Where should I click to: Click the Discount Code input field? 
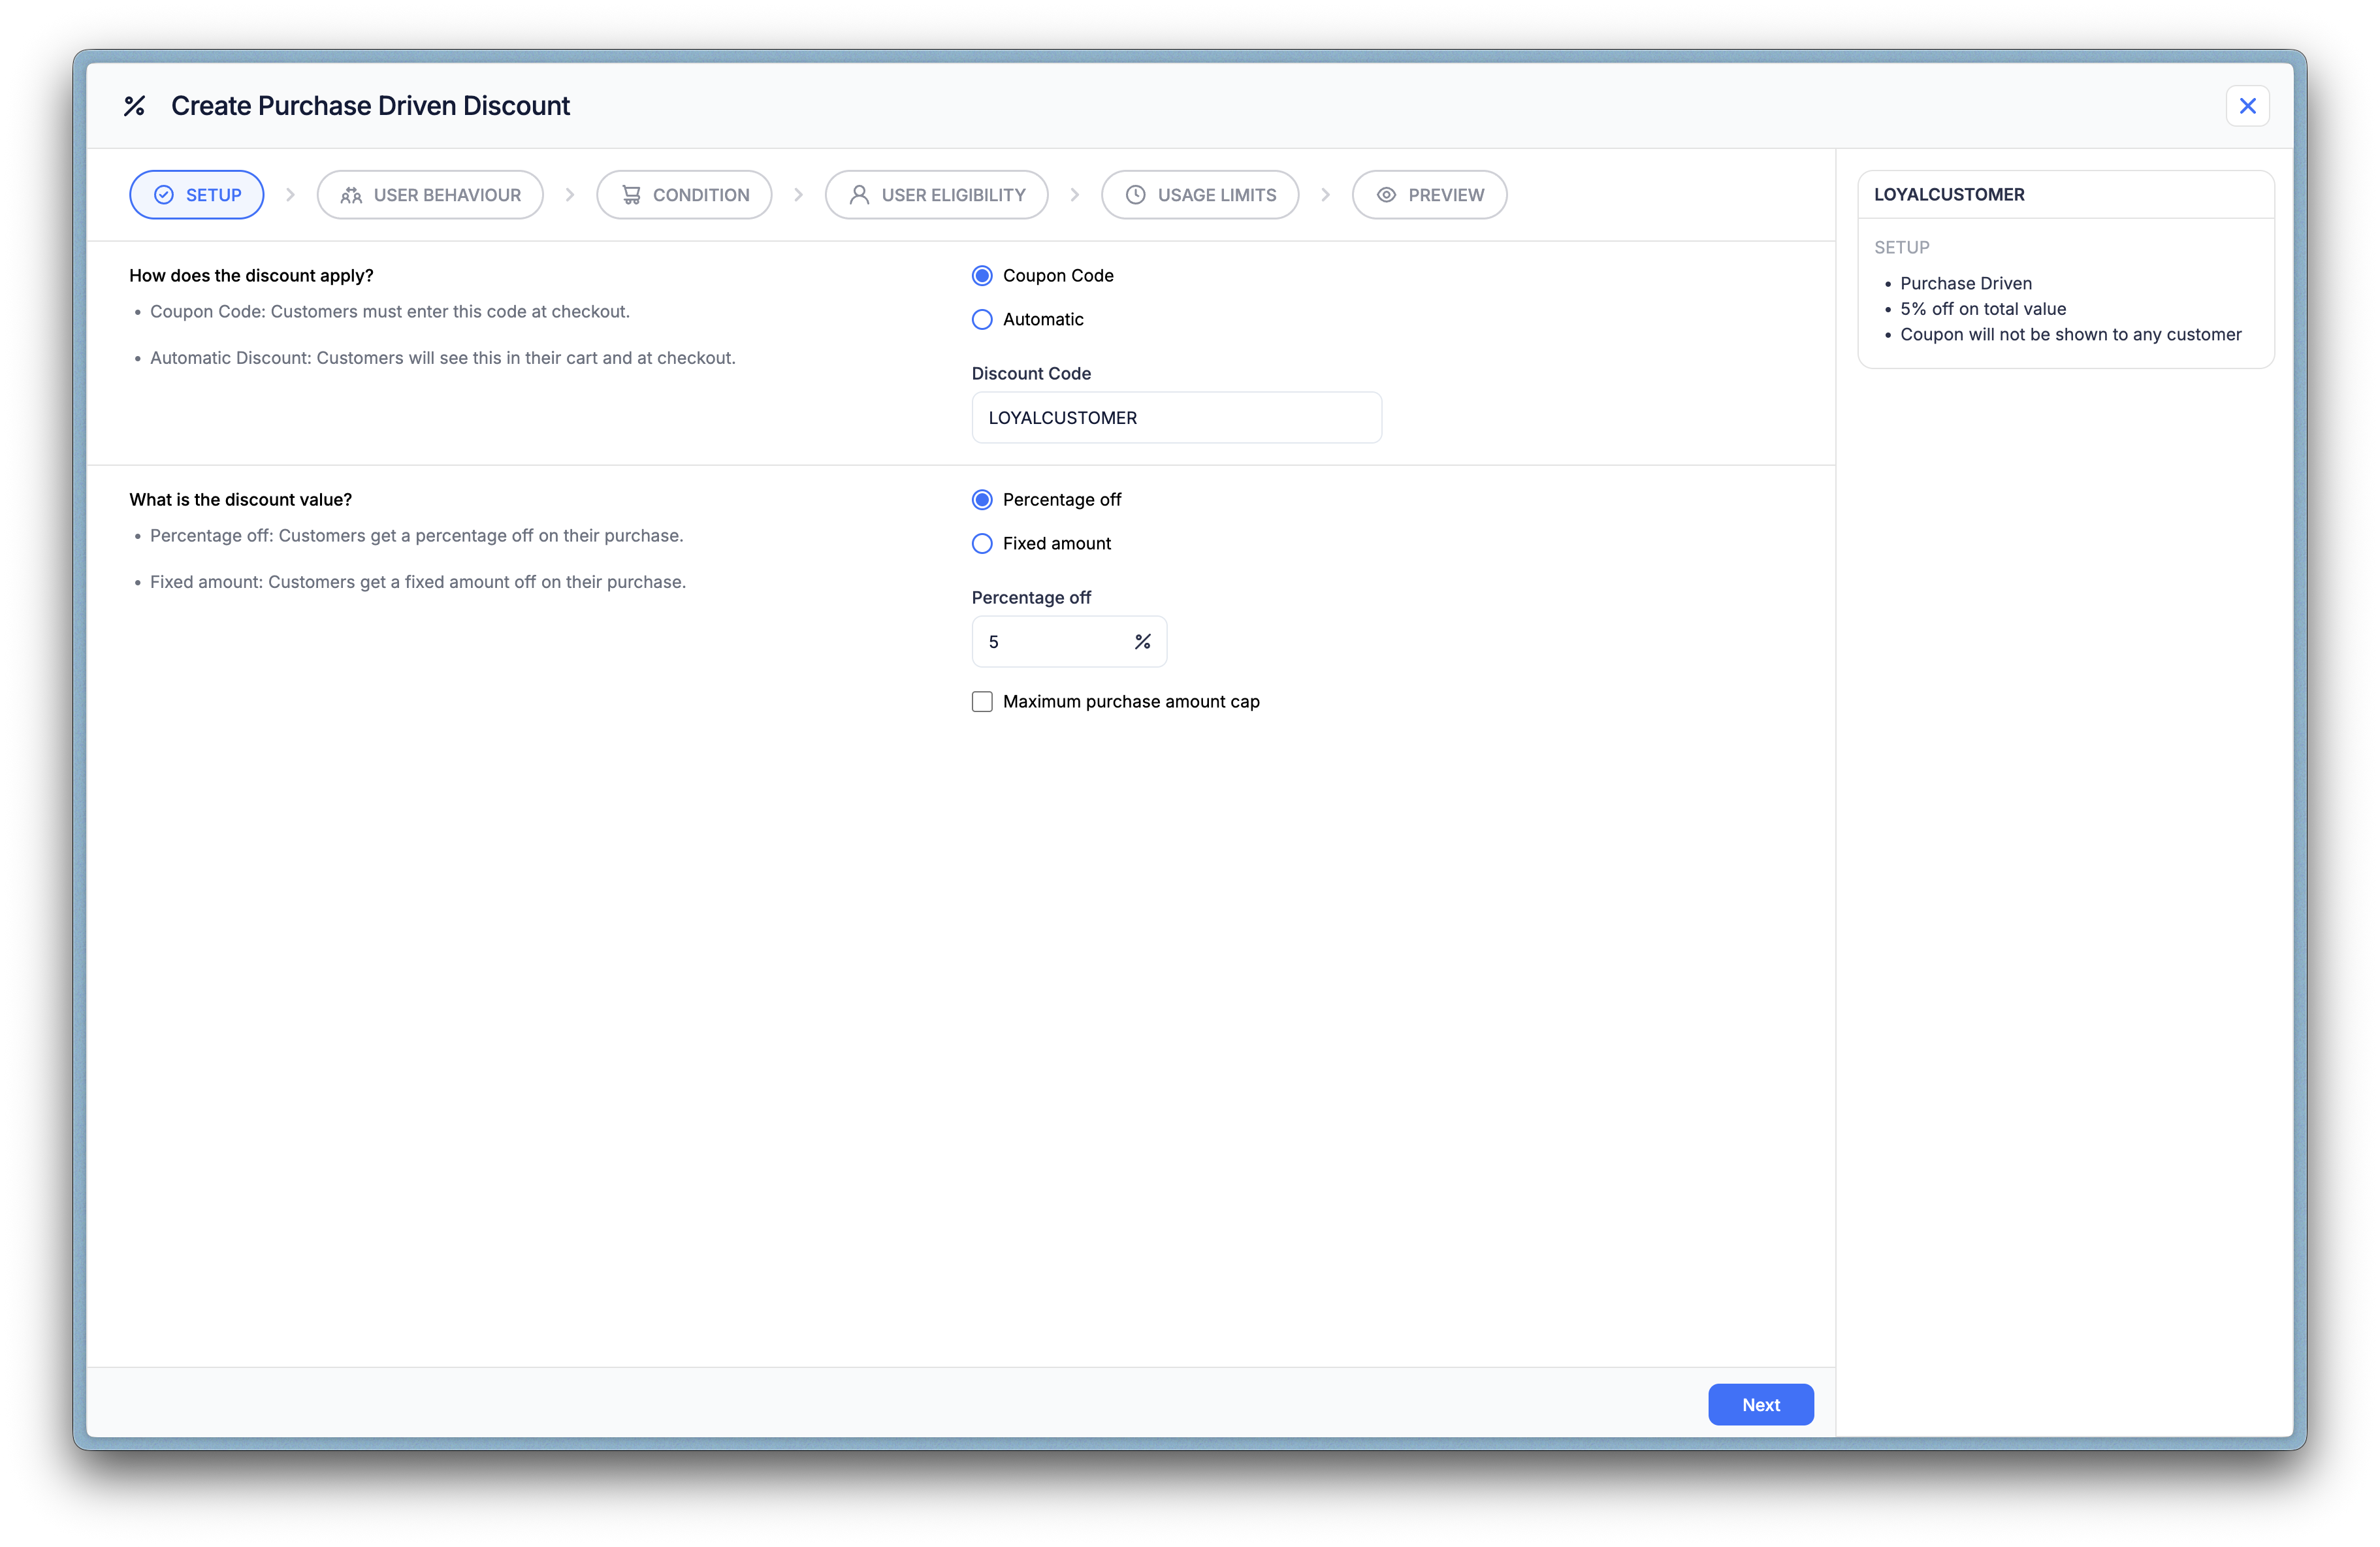pos(1176,418)
